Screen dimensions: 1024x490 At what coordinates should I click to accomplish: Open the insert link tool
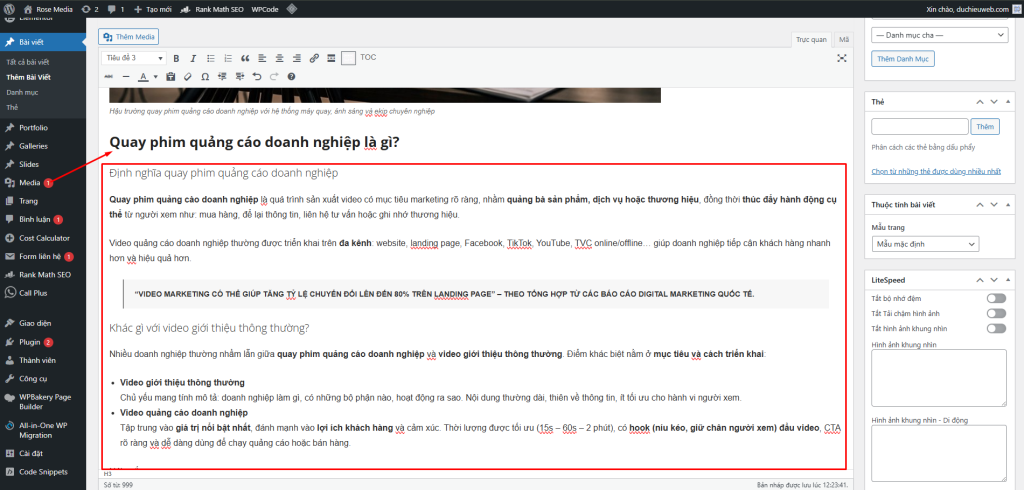click(x=314, y=58)
